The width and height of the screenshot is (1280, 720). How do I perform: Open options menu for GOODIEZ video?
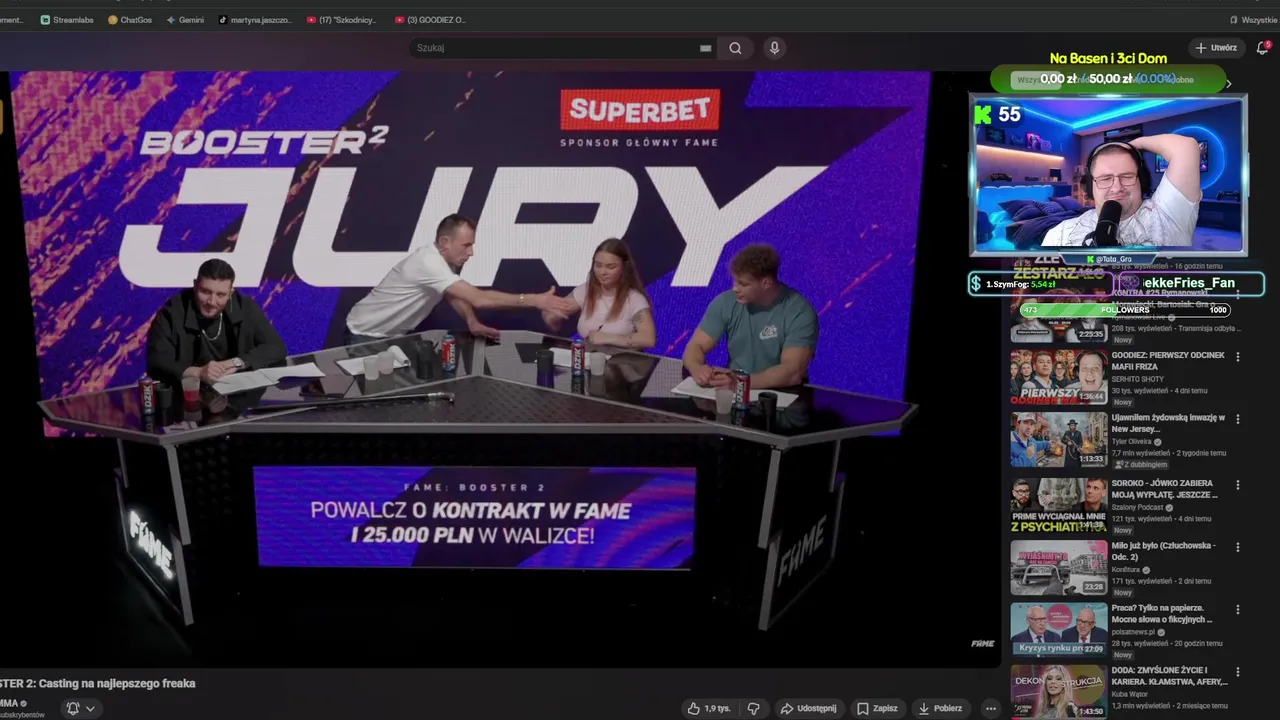tap(1238, 357)
